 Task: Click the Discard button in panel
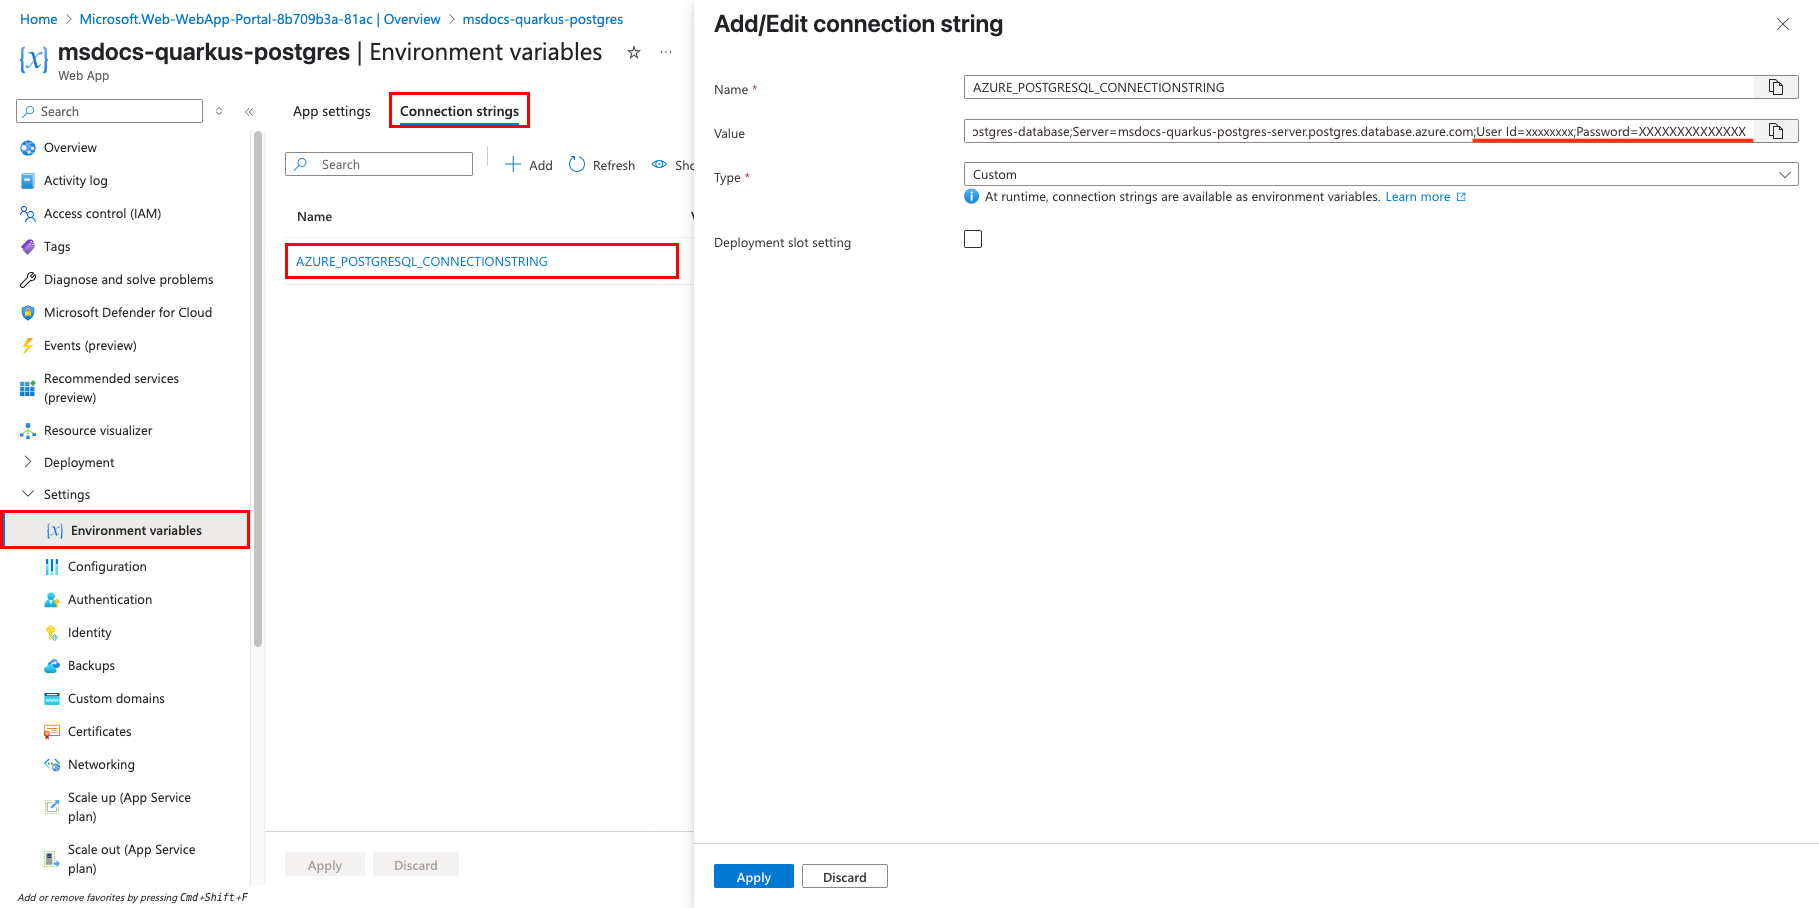point(845,877)
